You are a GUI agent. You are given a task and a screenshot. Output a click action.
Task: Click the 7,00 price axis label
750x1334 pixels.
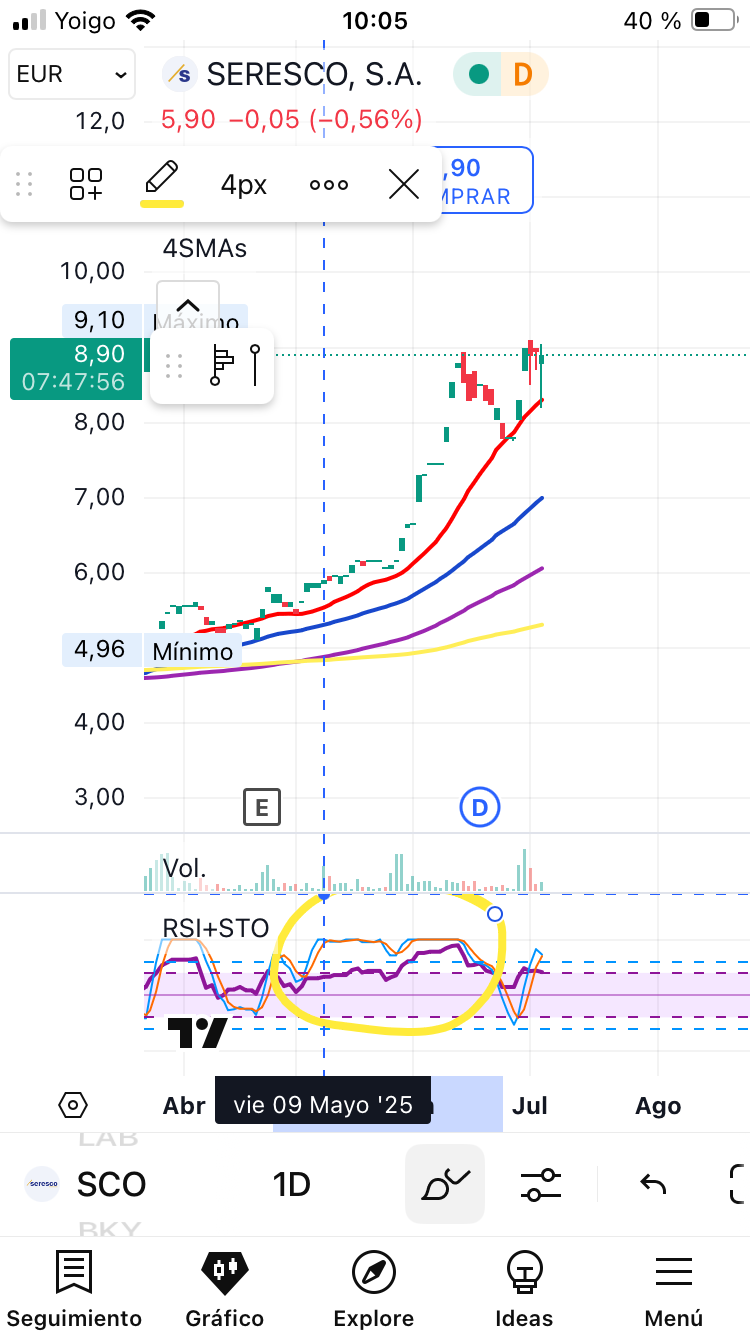100,497
